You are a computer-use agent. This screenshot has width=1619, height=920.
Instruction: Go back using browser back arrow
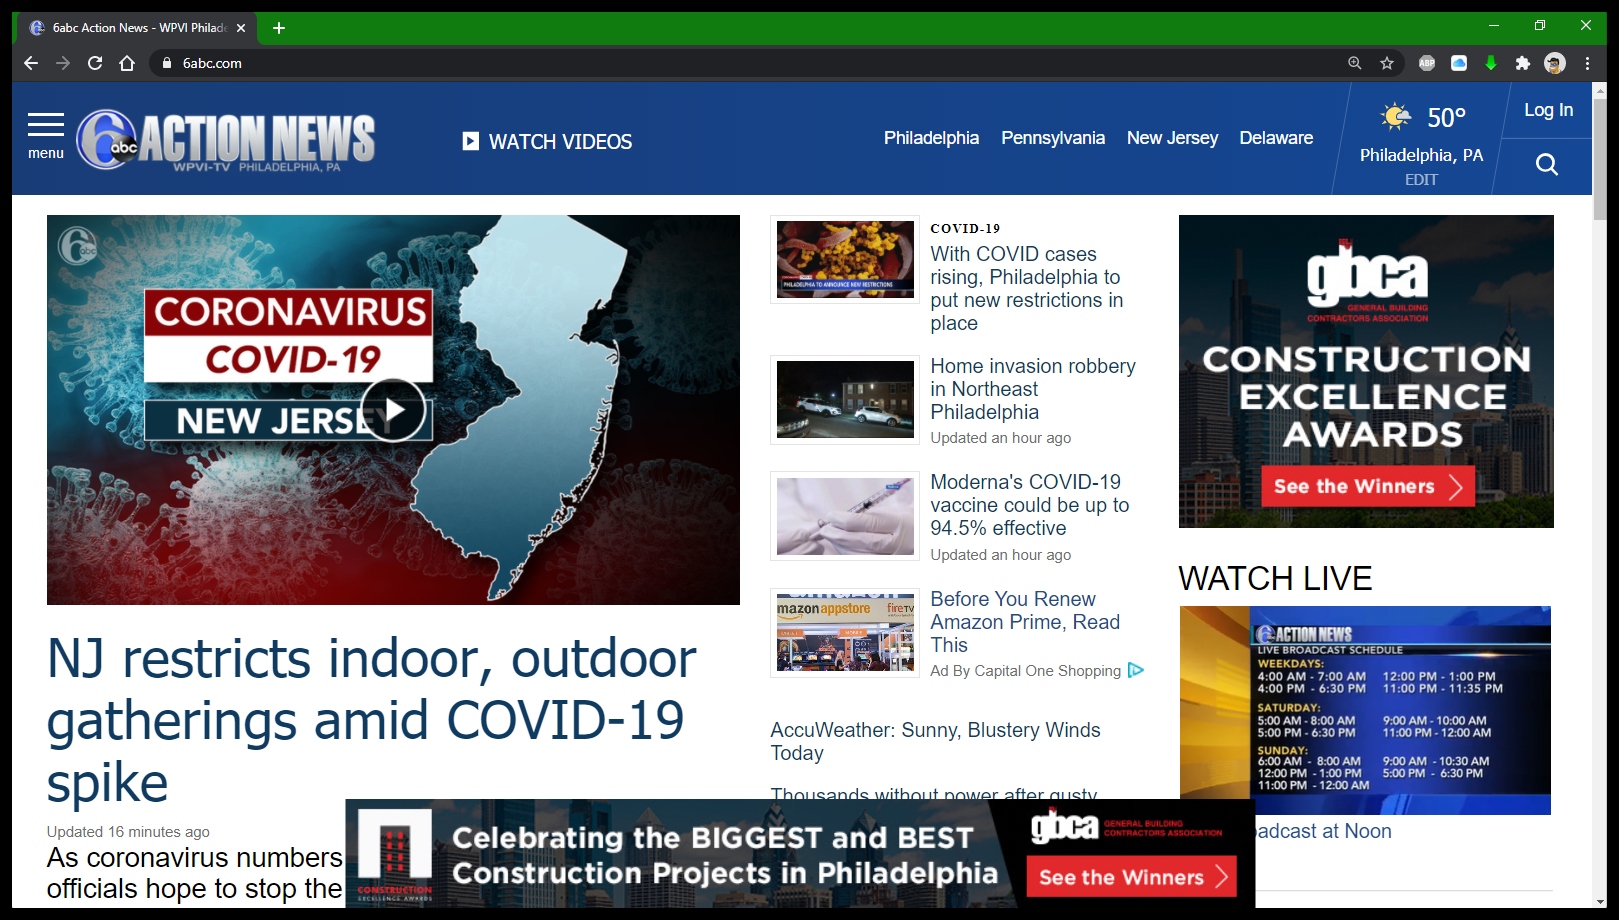tap(31, 63)
